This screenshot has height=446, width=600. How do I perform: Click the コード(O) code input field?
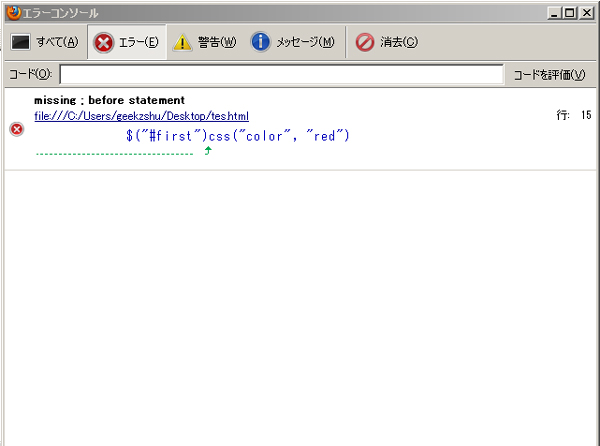click(282, 74)
